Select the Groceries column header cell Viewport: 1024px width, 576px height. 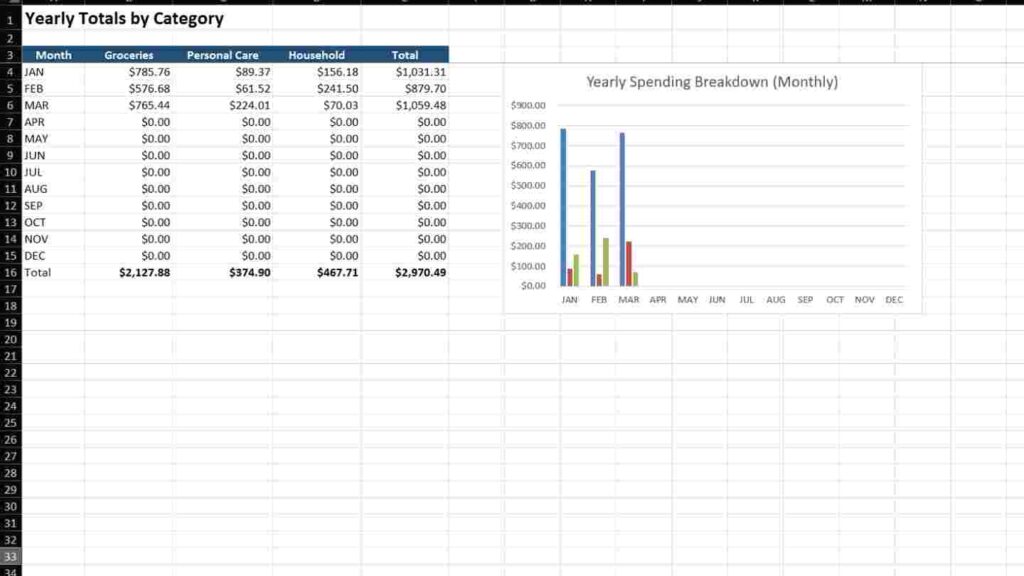(128, 55)
